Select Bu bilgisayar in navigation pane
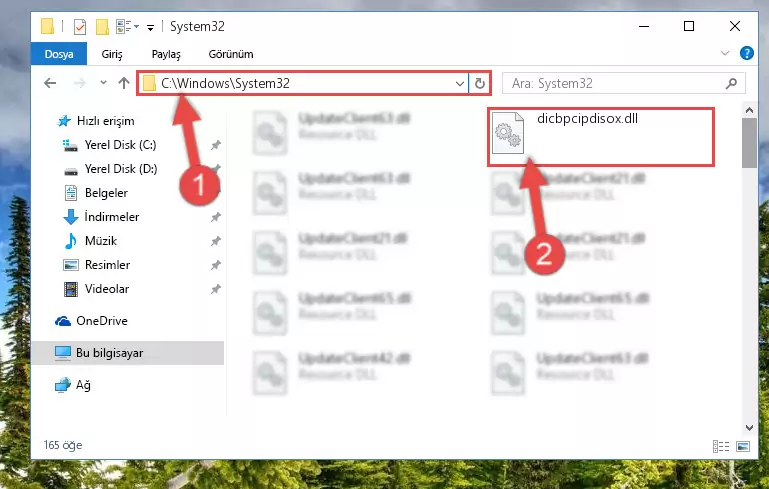The height and width of the screenshot is (489, 769). [x=128, y=353]
